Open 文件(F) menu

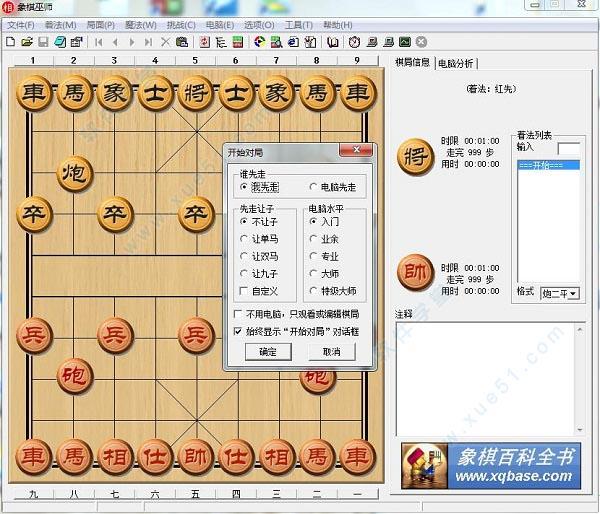click(x=21, y=25)
